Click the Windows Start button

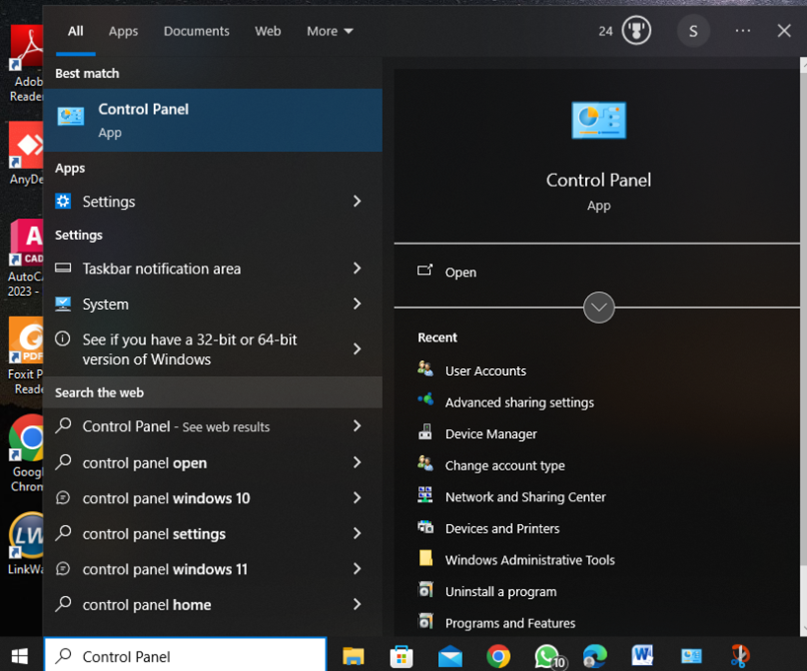click(20, 656)
